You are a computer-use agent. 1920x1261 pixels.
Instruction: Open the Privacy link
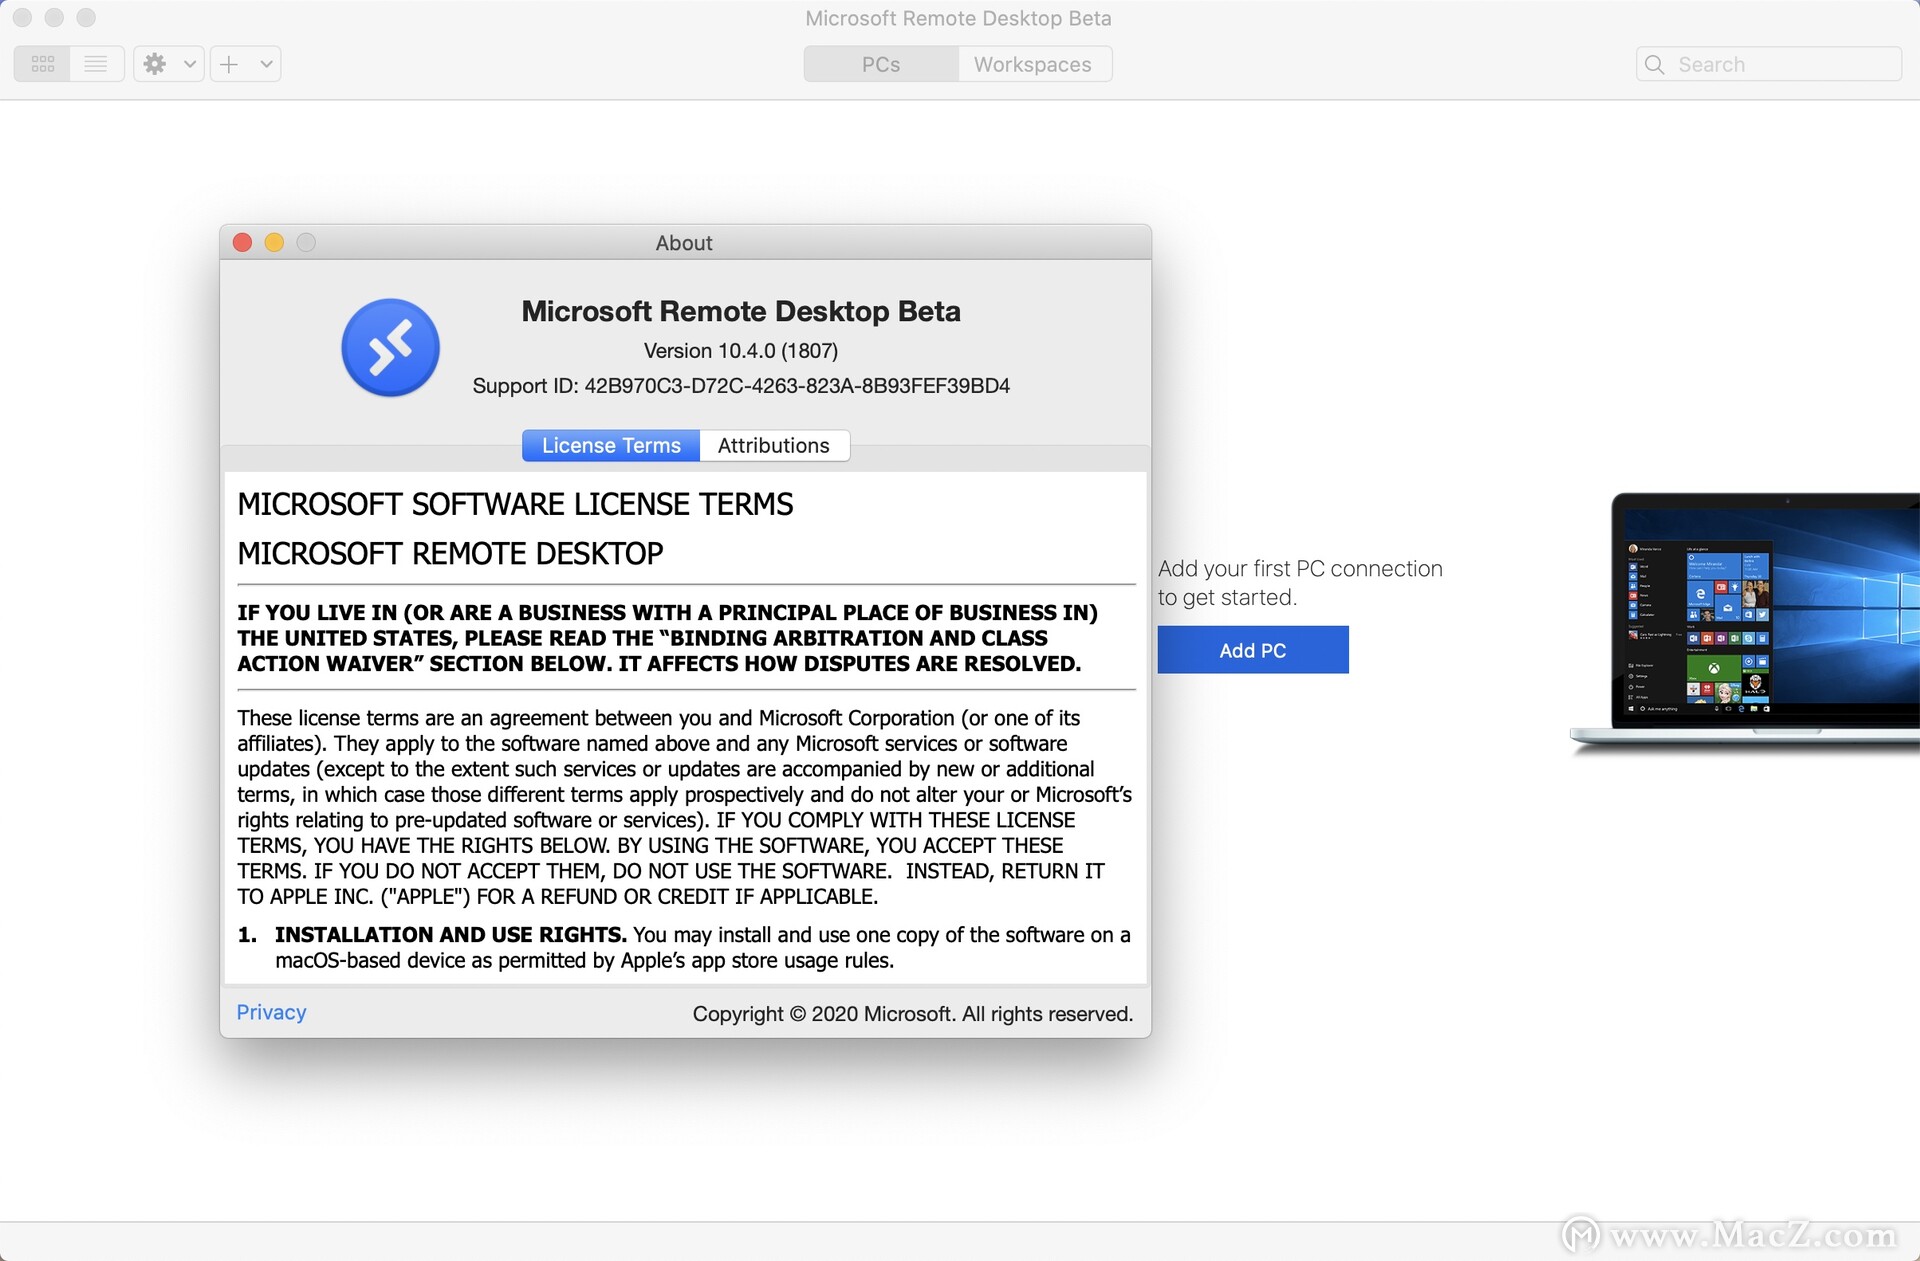point(271,1012)
